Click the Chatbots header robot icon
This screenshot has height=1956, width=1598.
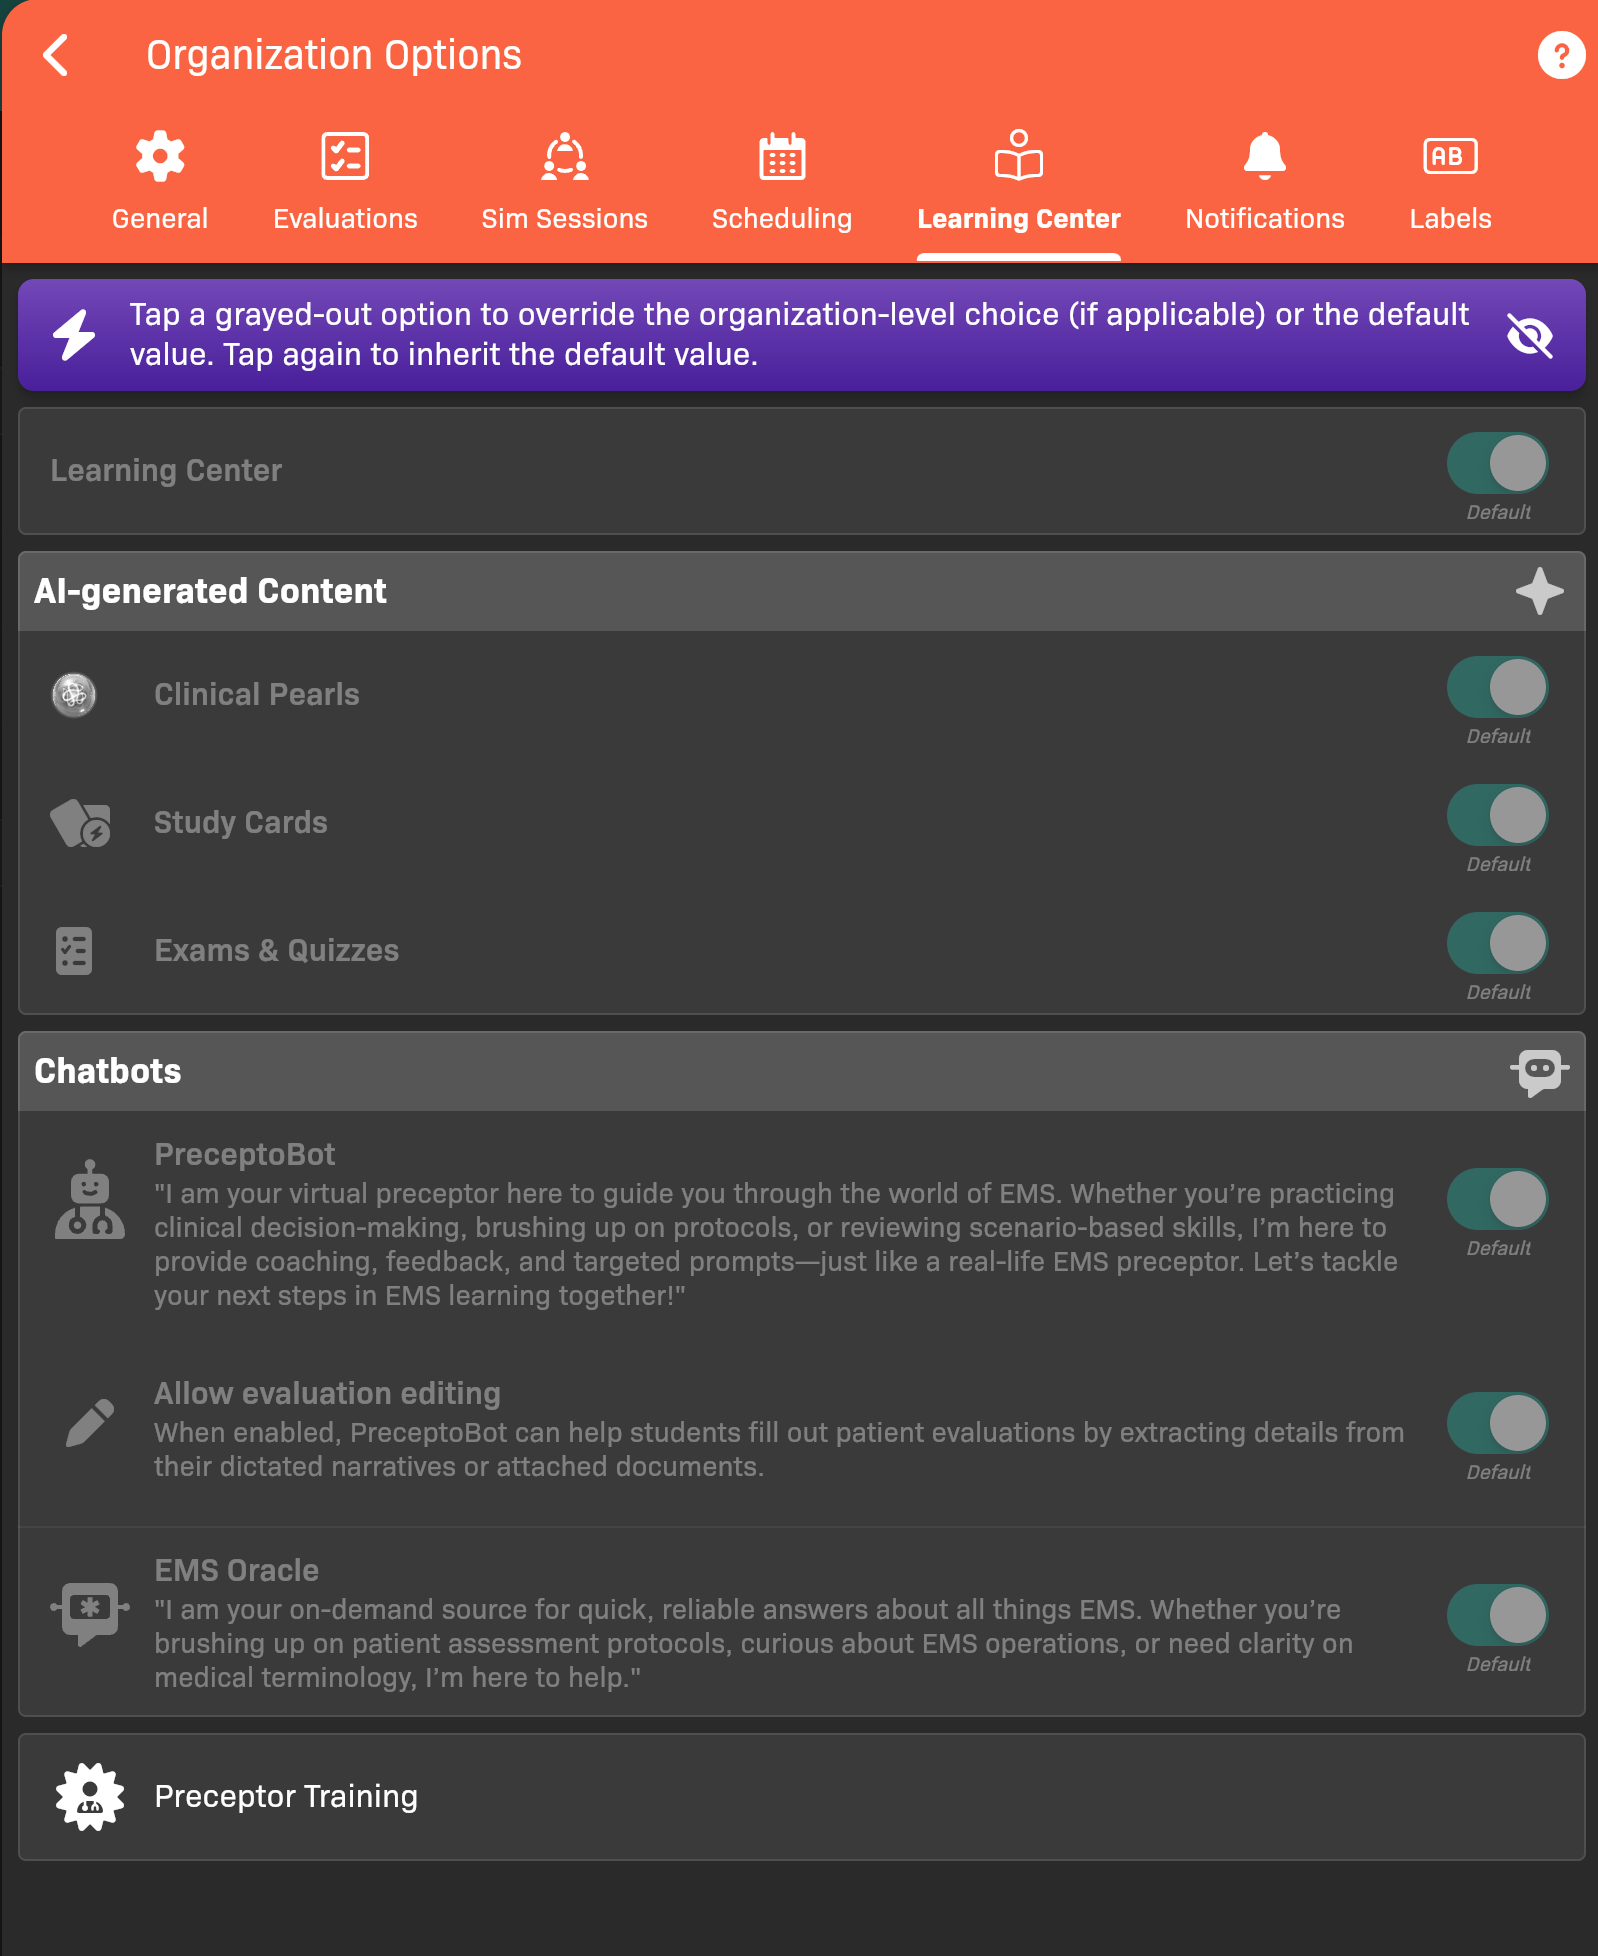[x=1539, y=1071]
